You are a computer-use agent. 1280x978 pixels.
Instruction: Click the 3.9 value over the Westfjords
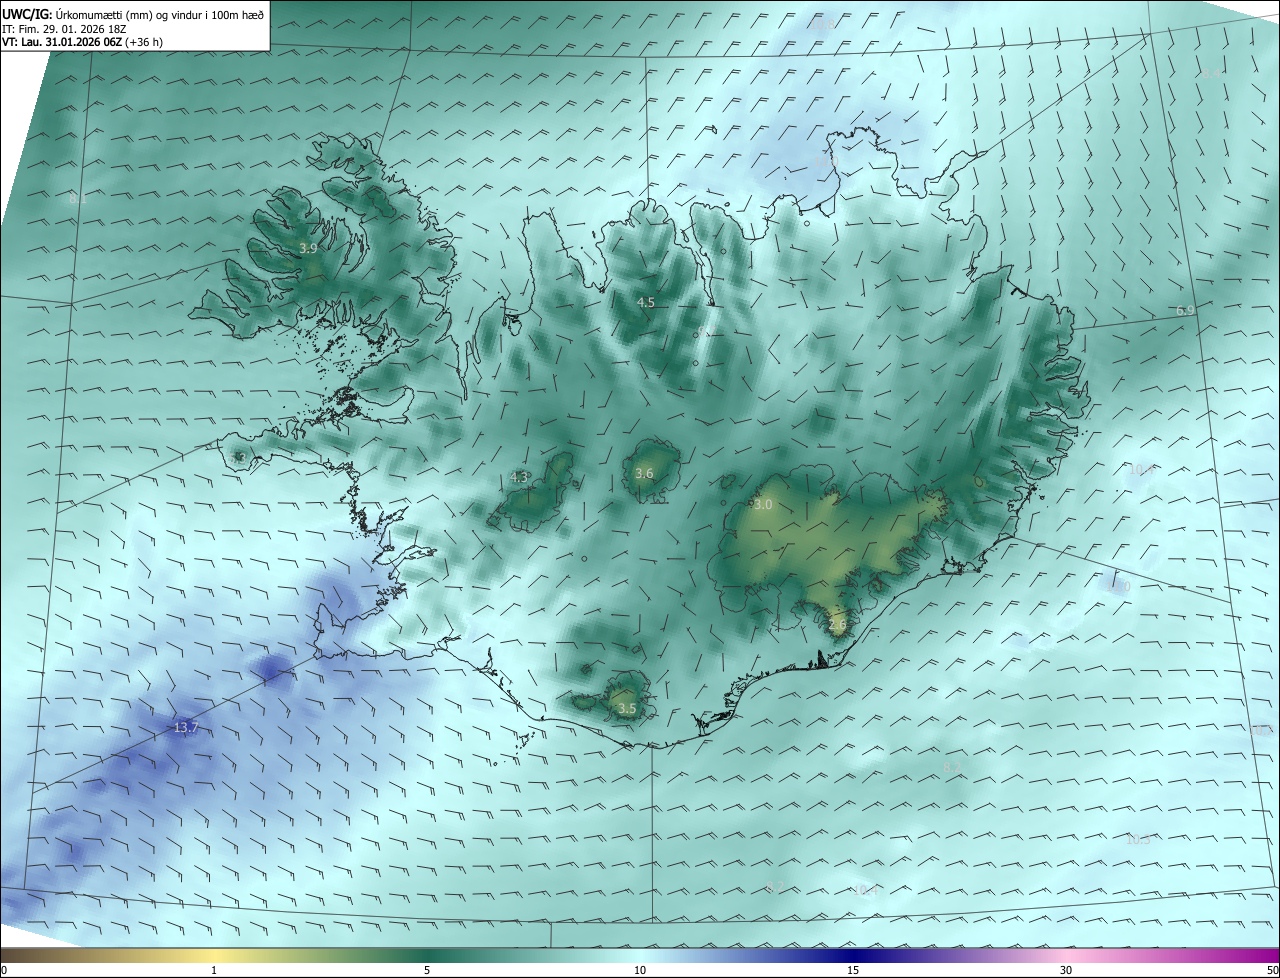(x=308, y=249)
